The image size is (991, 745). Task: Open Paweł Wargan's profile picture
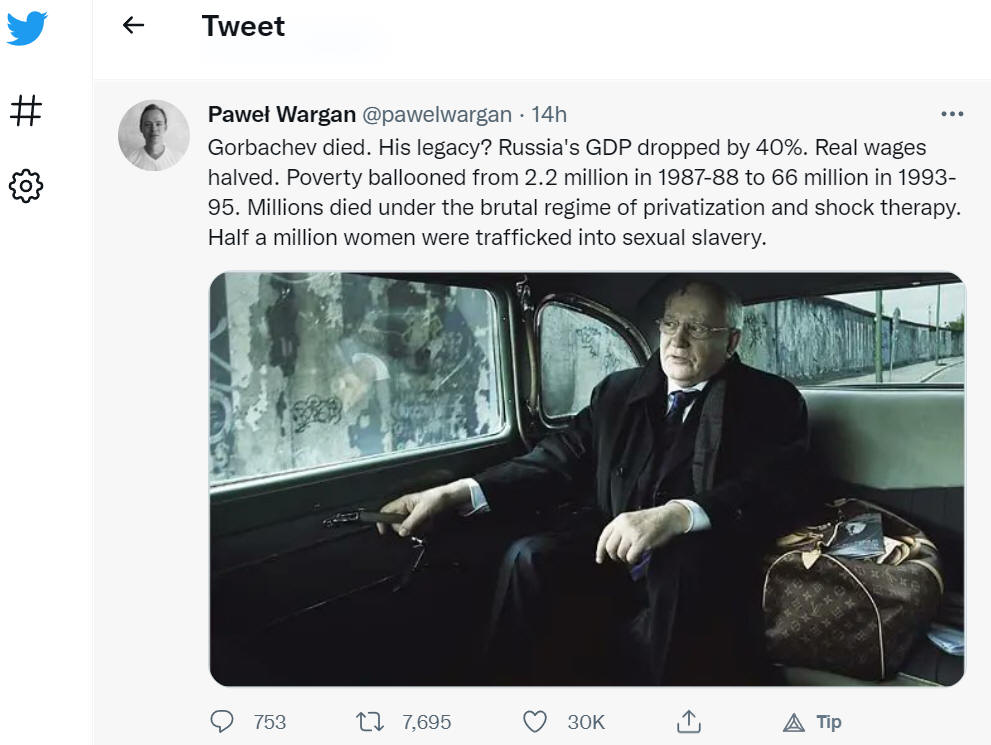154,135
